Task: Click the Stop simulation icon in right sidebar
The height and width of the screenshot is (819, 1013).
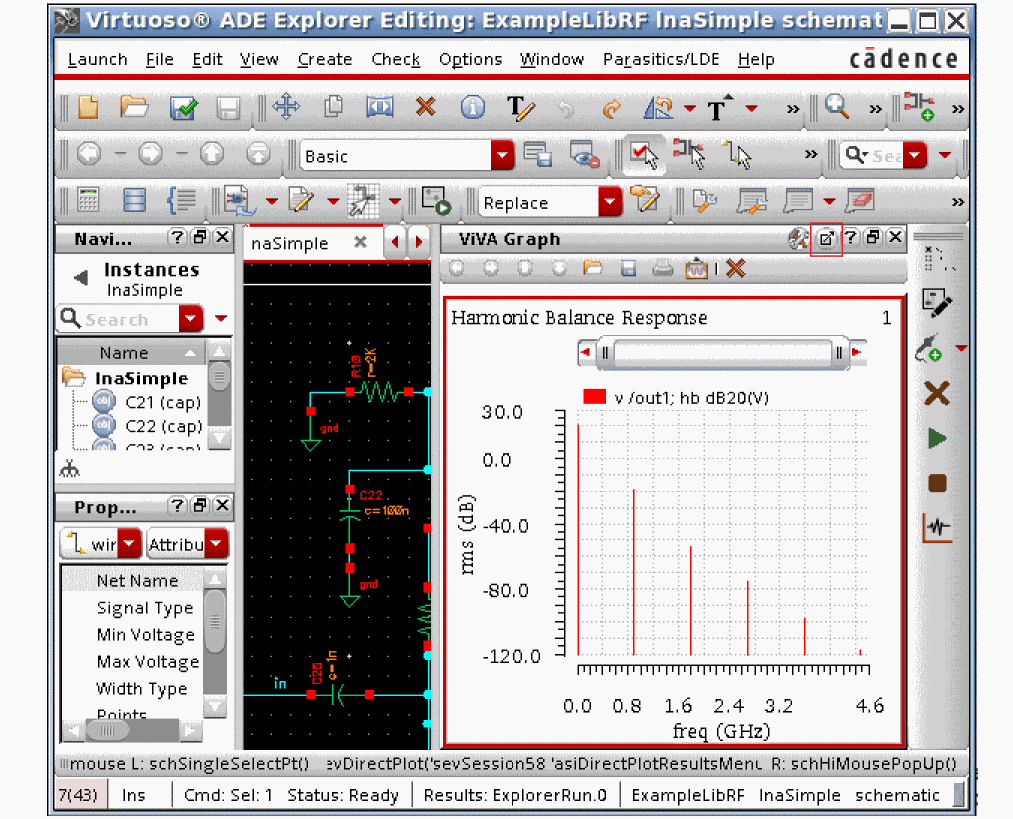Action: (x=936, y=483)
